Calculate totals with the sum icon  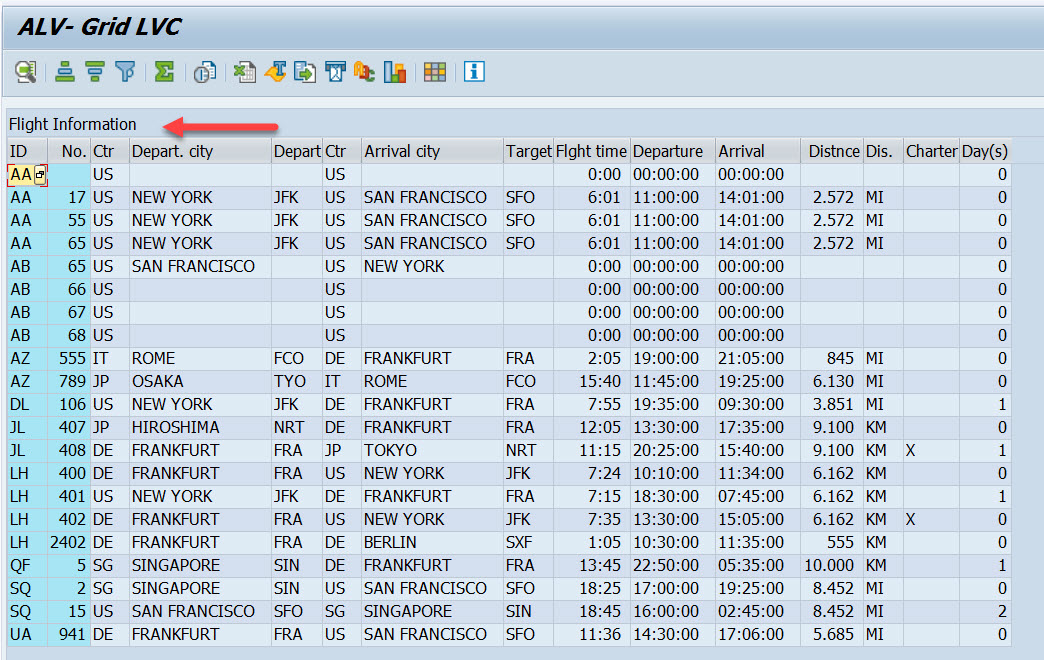click(163, 71)
